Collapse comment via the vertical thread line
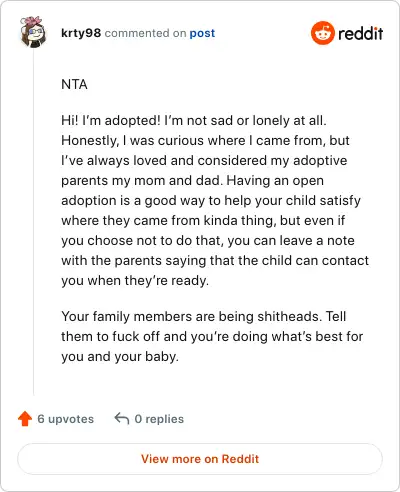The width and height of the screenshot is (400, 492). [x=33, y=222]
